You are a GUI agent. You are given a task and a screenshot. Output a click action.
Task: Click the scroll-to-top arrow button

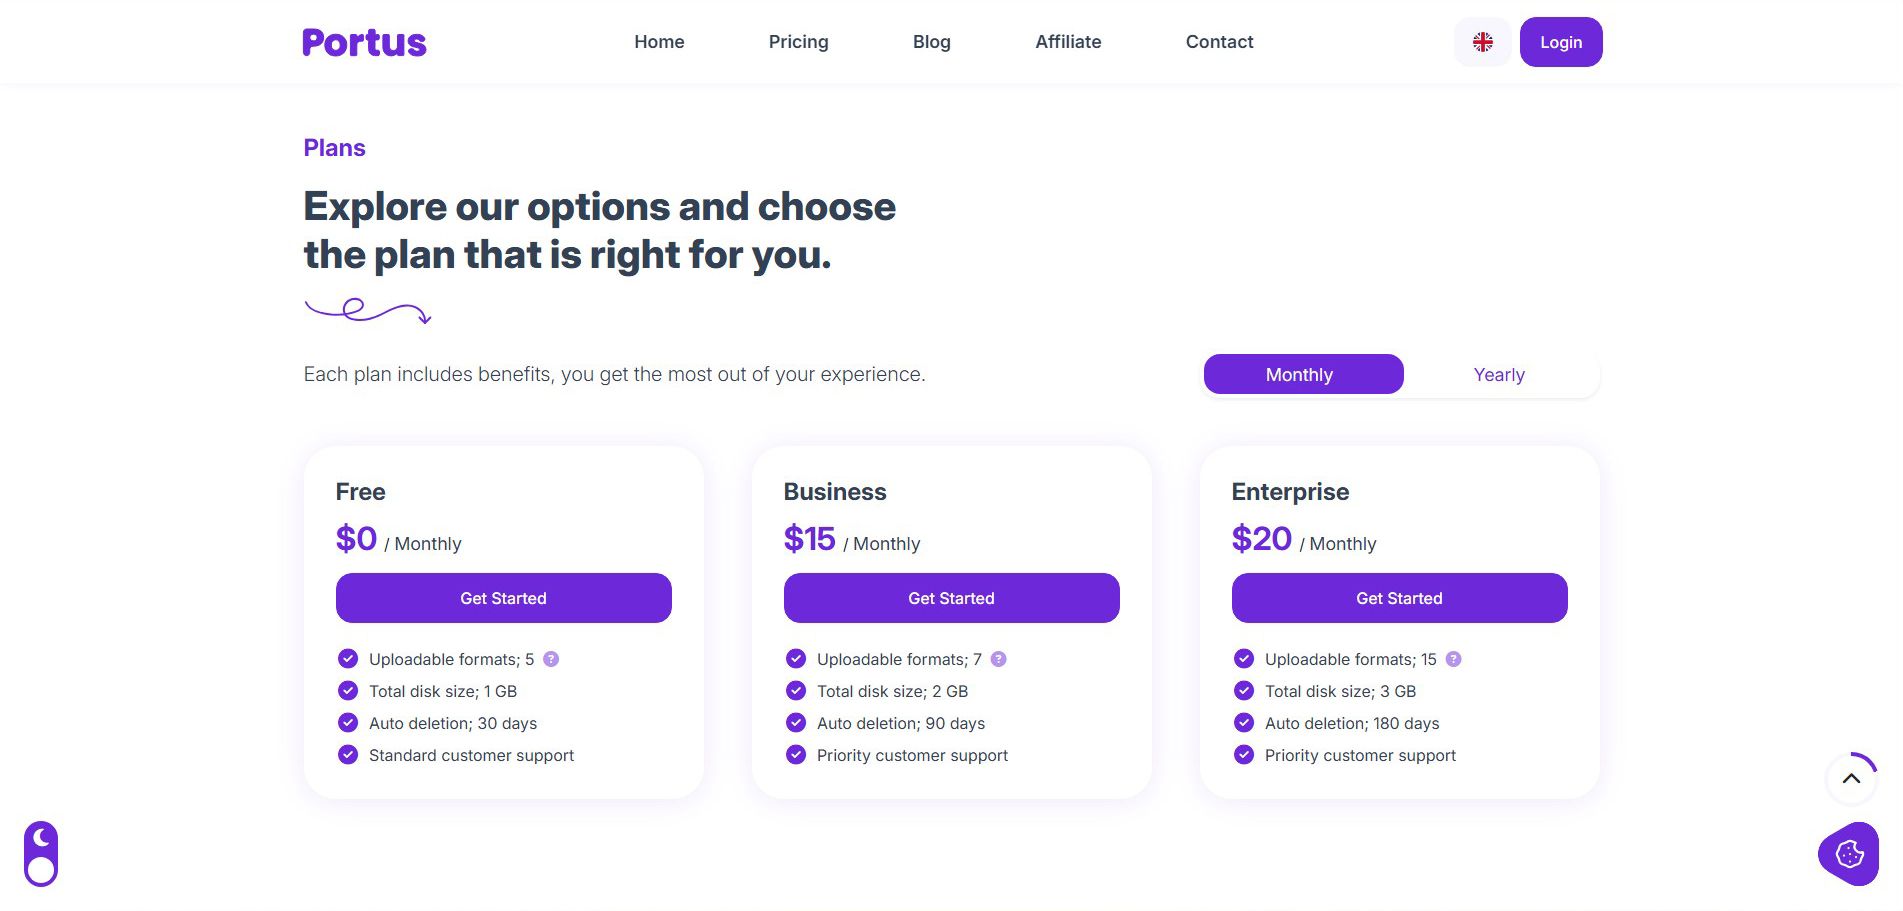pos(1851,779)
